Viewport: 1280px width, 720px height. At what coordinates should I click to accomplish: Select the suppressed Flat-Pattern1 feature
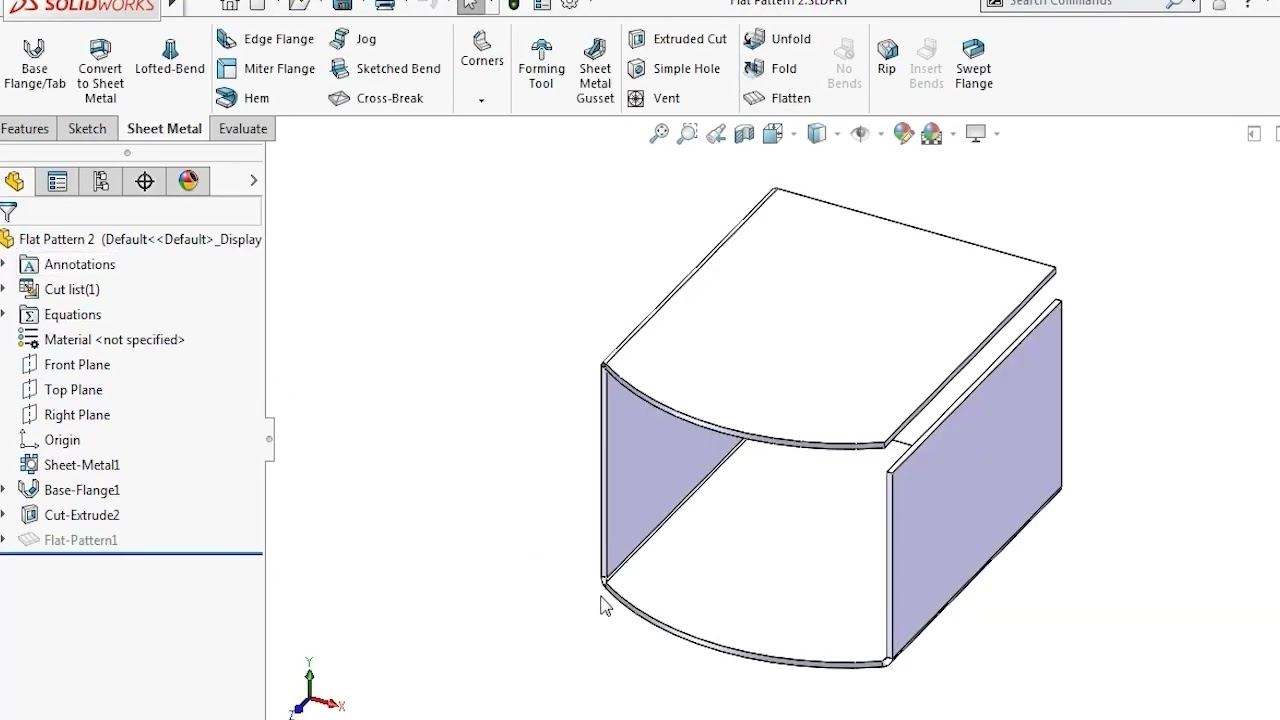68,540
